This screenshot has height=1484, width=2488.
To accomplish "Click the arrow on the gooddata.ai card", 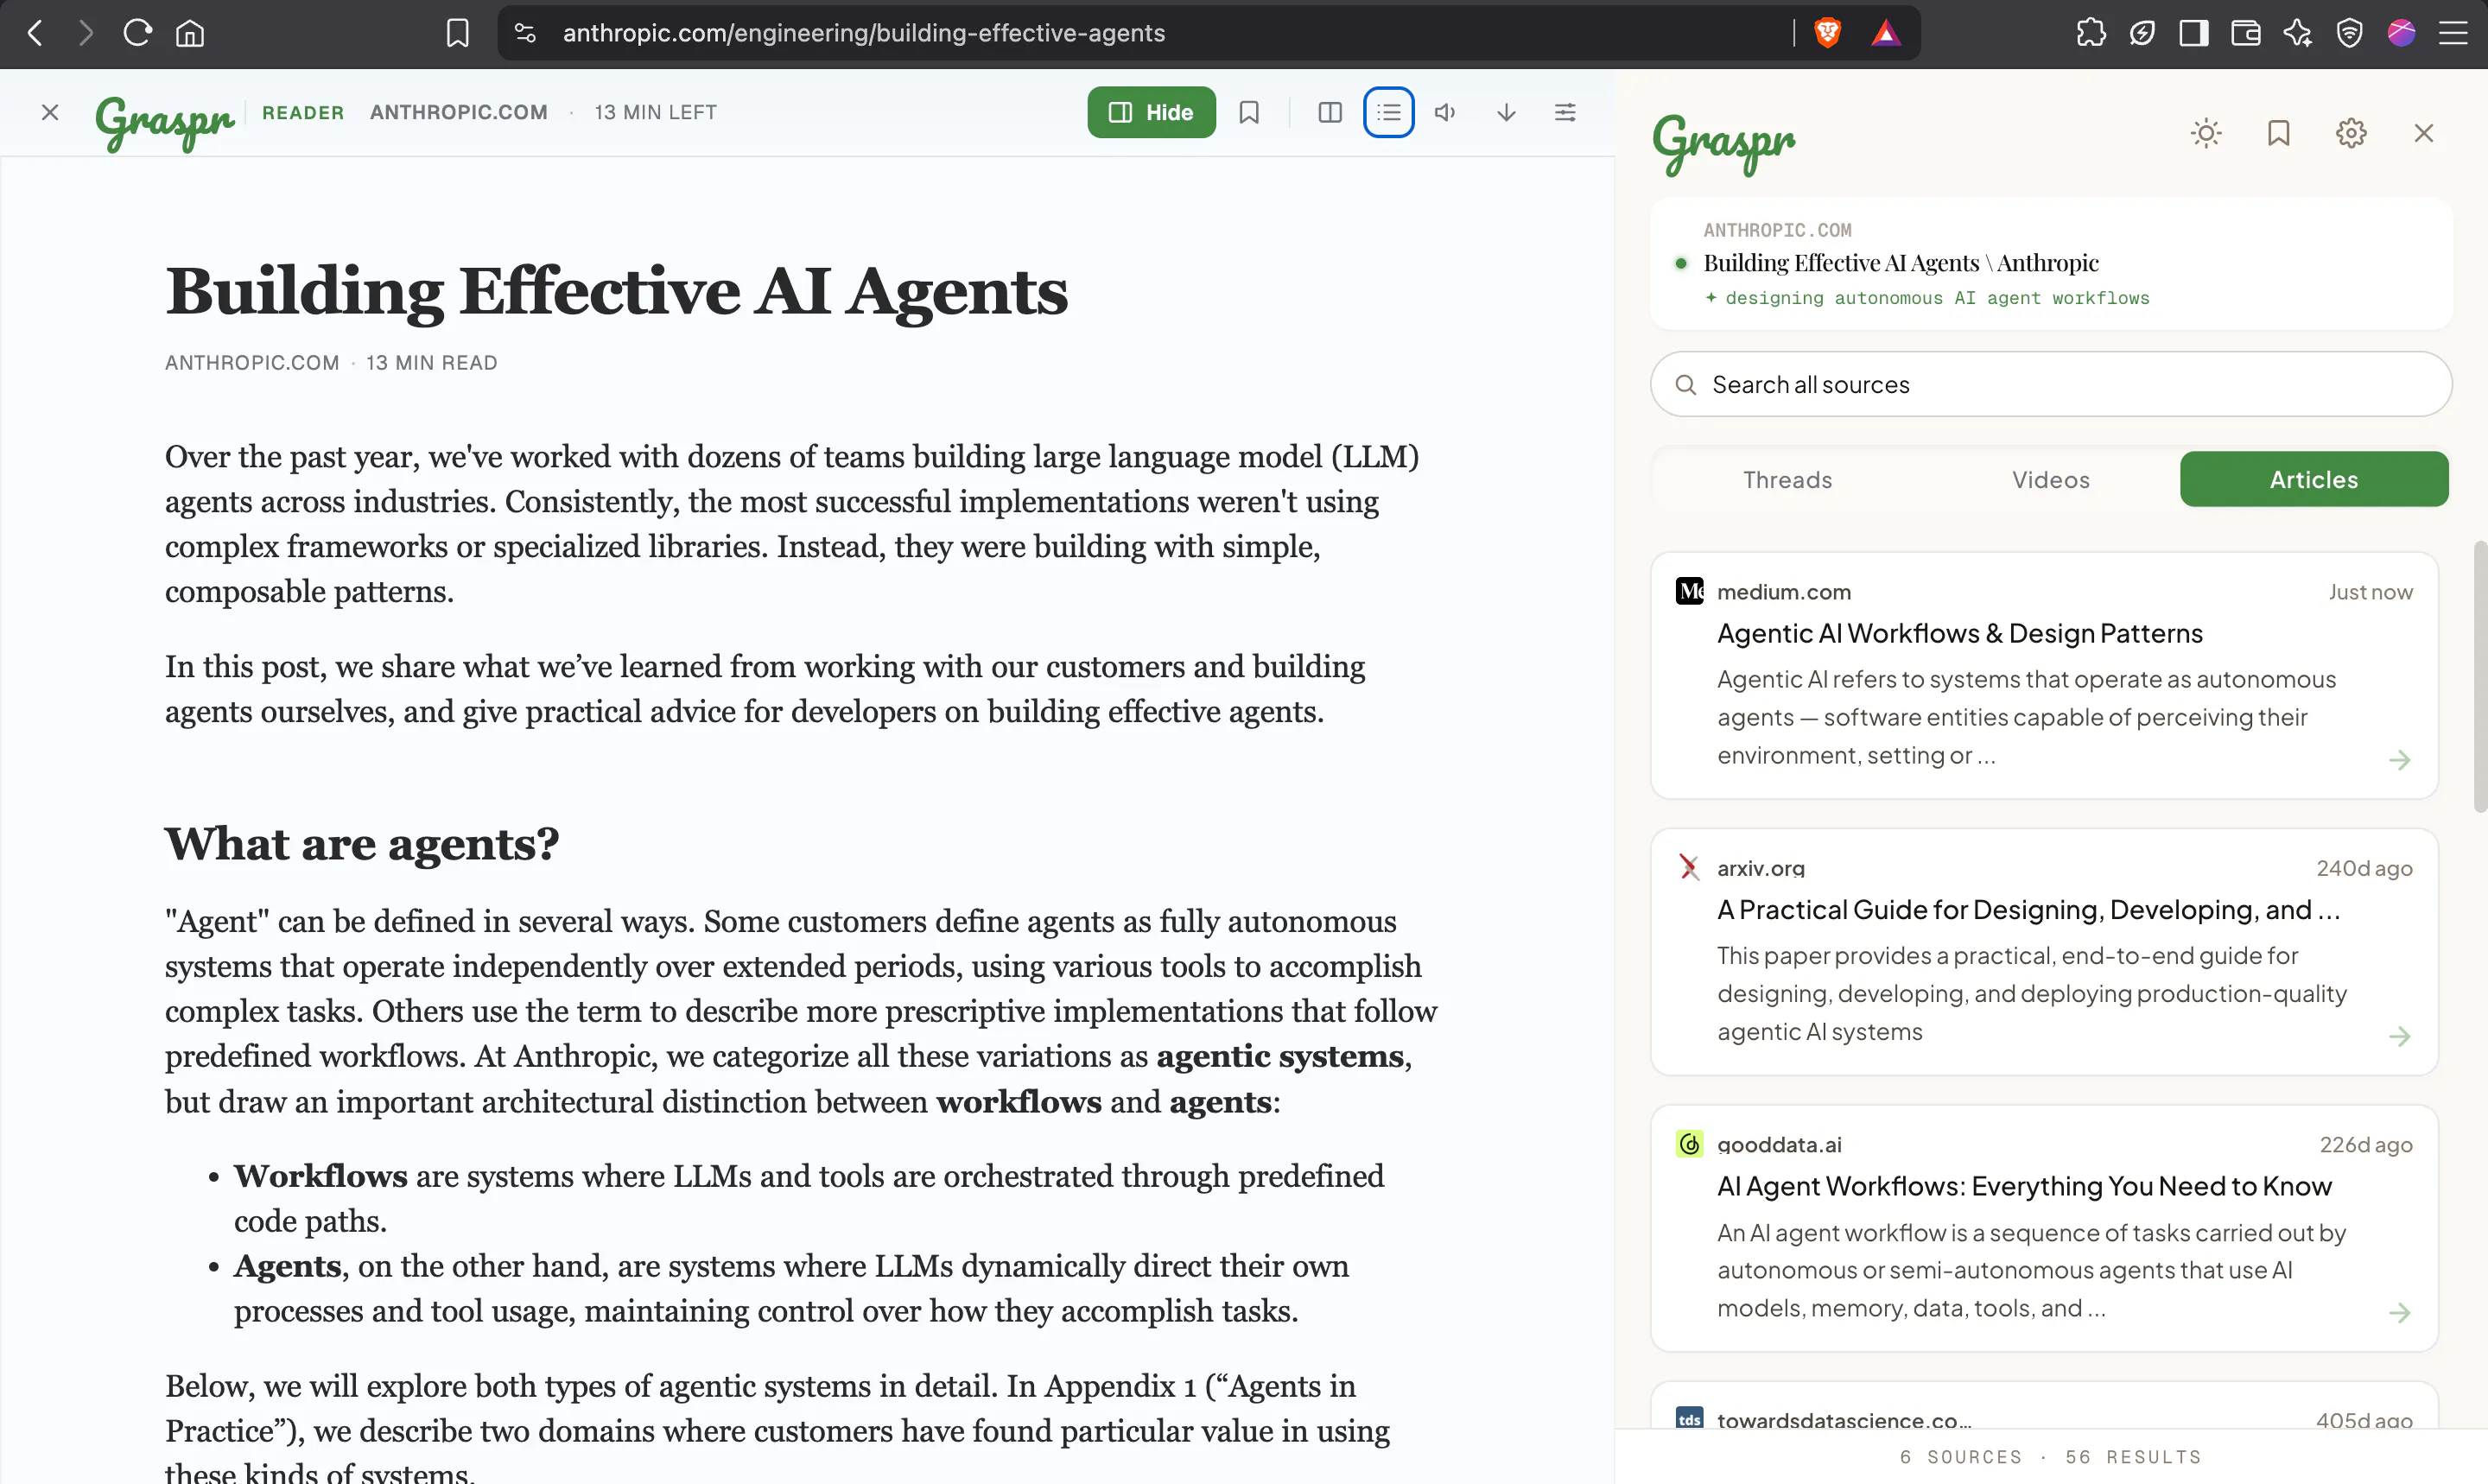I will [x=2399, y=1313].
